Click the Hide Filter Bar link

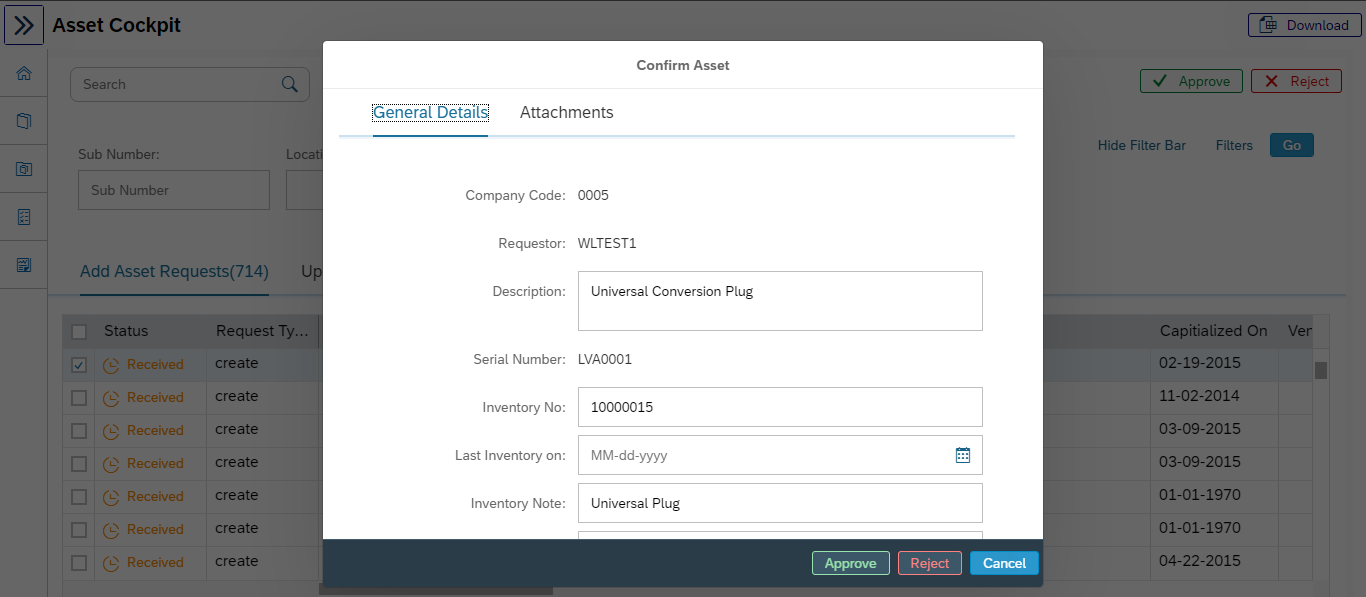1142,145
